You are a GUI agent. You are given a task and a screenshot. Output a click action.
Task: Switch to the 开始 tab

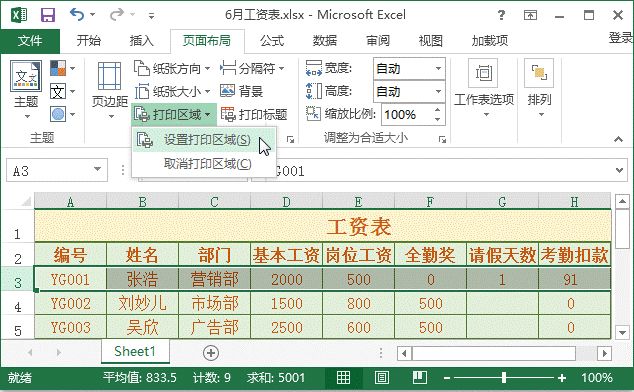[x=89, y=40]
